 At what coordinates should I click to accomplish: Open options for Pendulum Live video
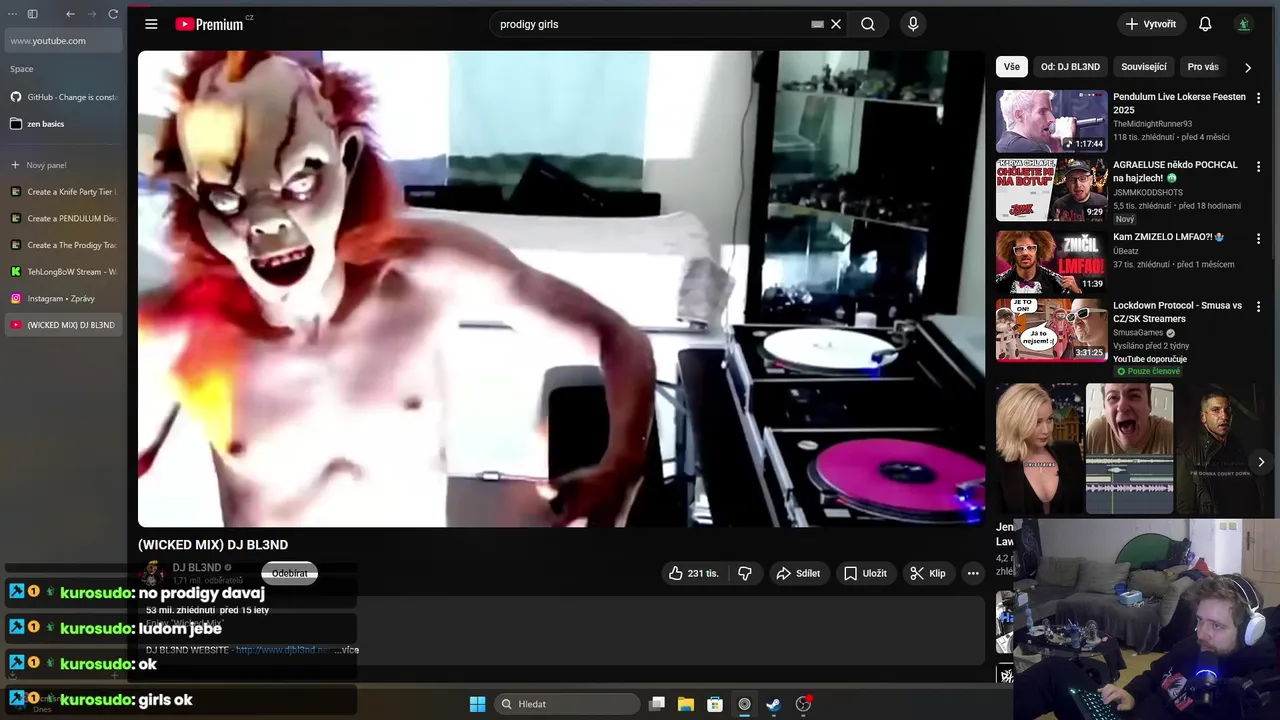coord(1258,98)
